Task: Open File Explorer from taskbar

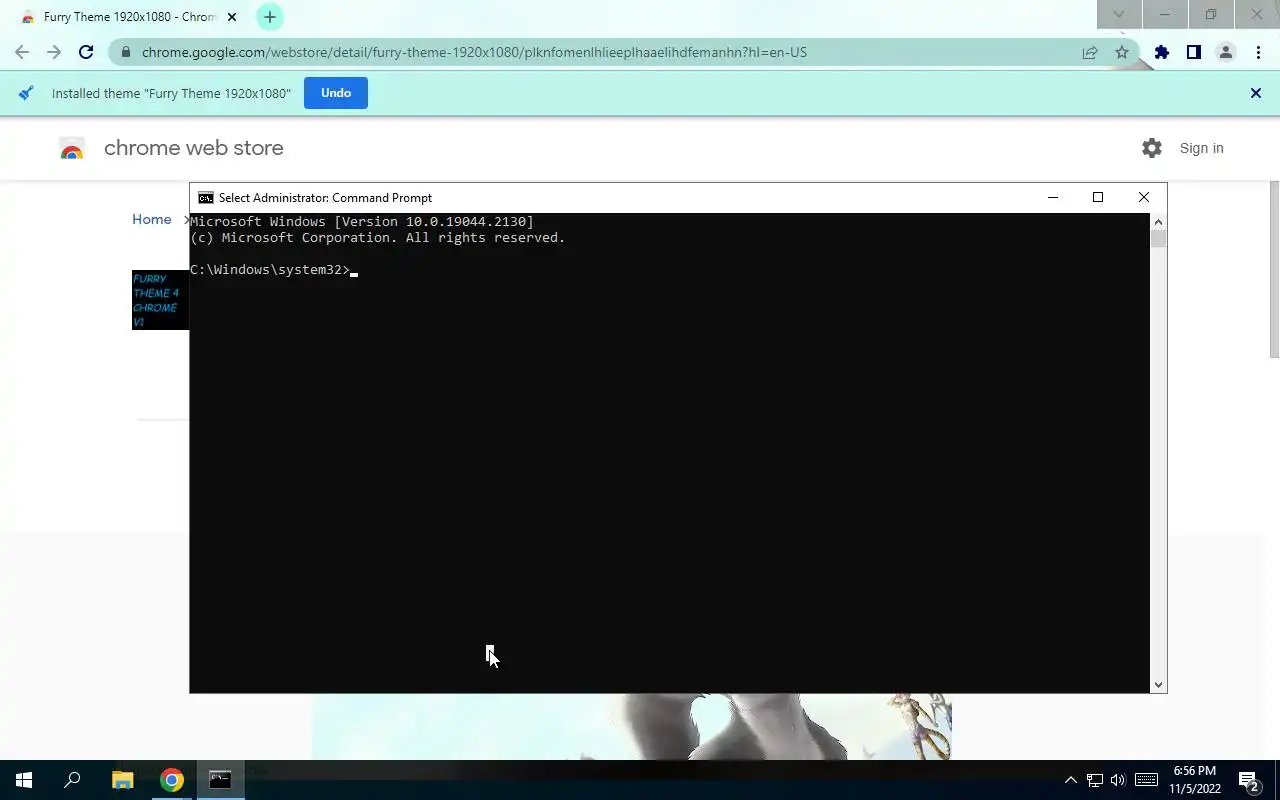Action: coord(122,780)
